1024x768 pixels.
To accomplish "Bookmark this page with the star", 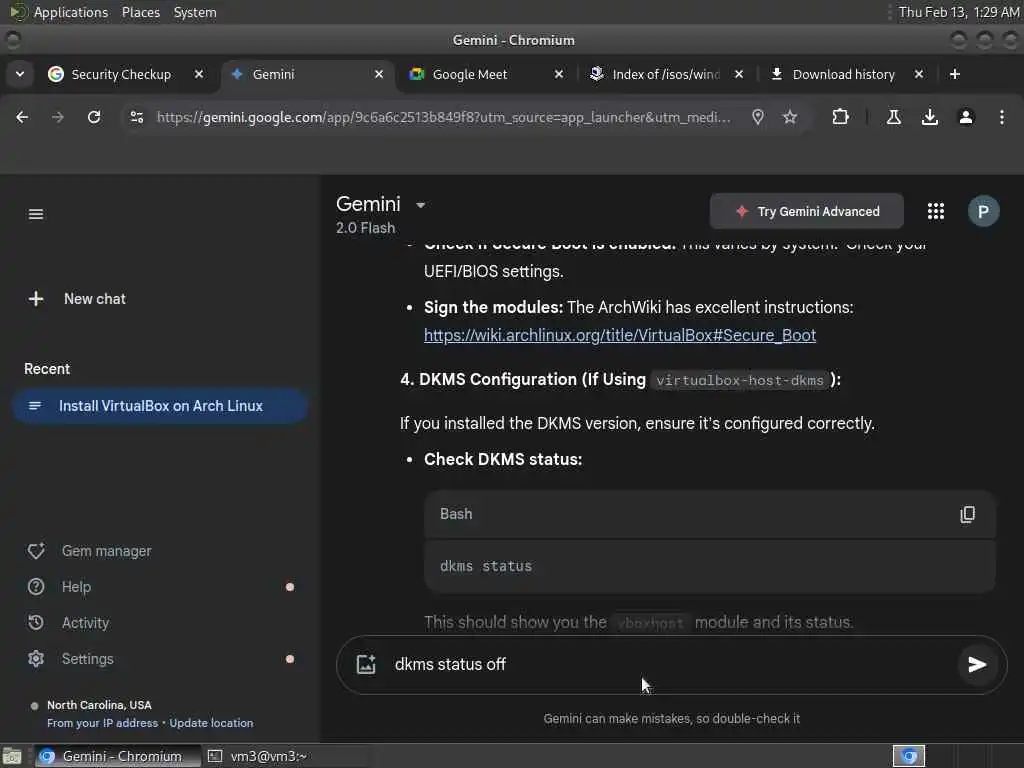I will (790, 117).
